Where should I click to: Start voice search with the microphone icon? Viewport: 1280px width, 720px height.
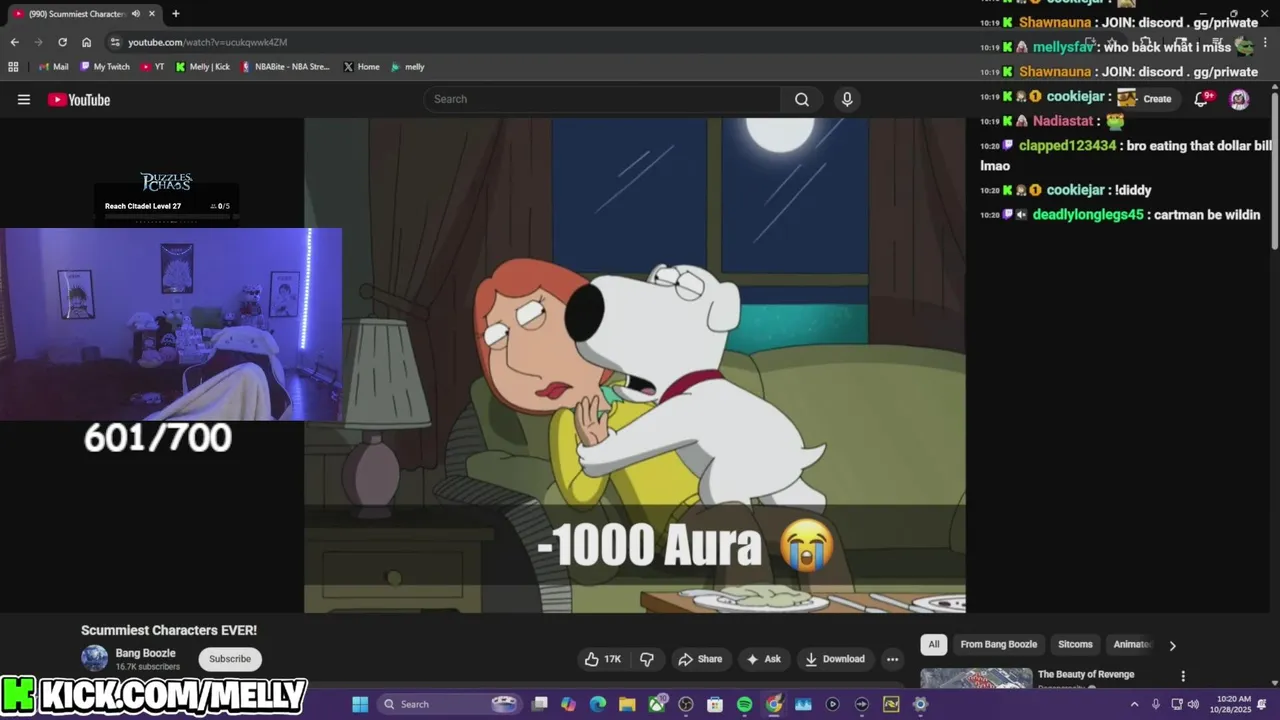(847, 99)
